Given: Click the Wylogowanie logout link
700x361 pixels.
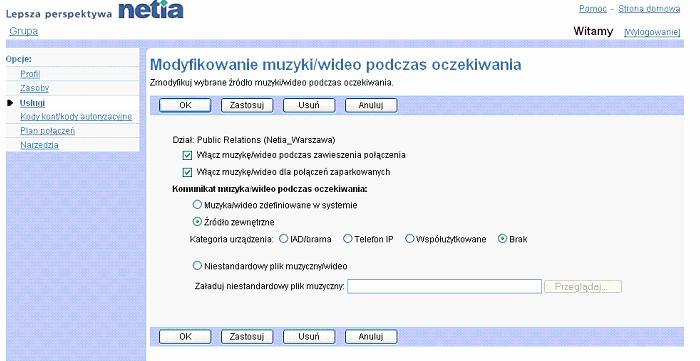Looking at the screenshot, I should pos(652,32).
